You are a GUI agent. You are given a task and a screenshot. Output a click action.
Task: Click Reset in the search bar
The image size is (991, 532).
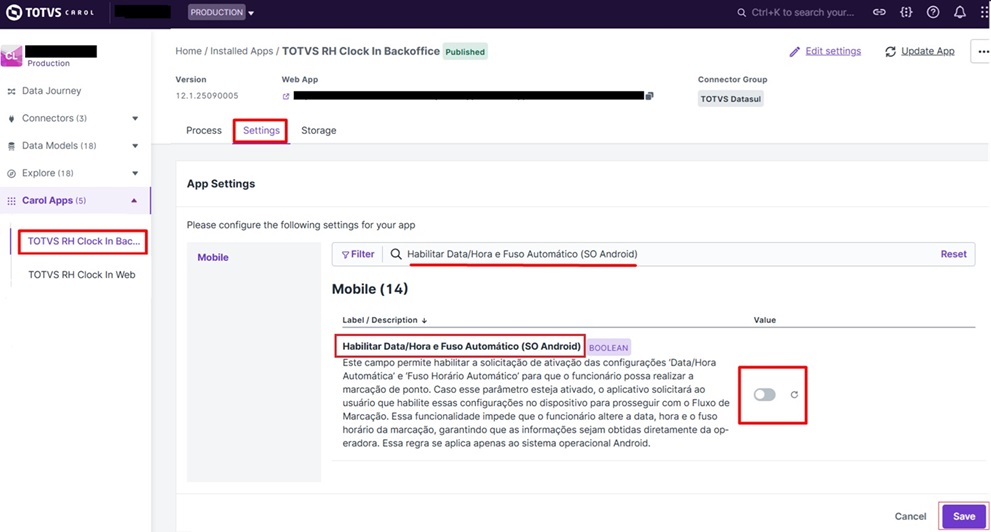(x=953, y=254)
